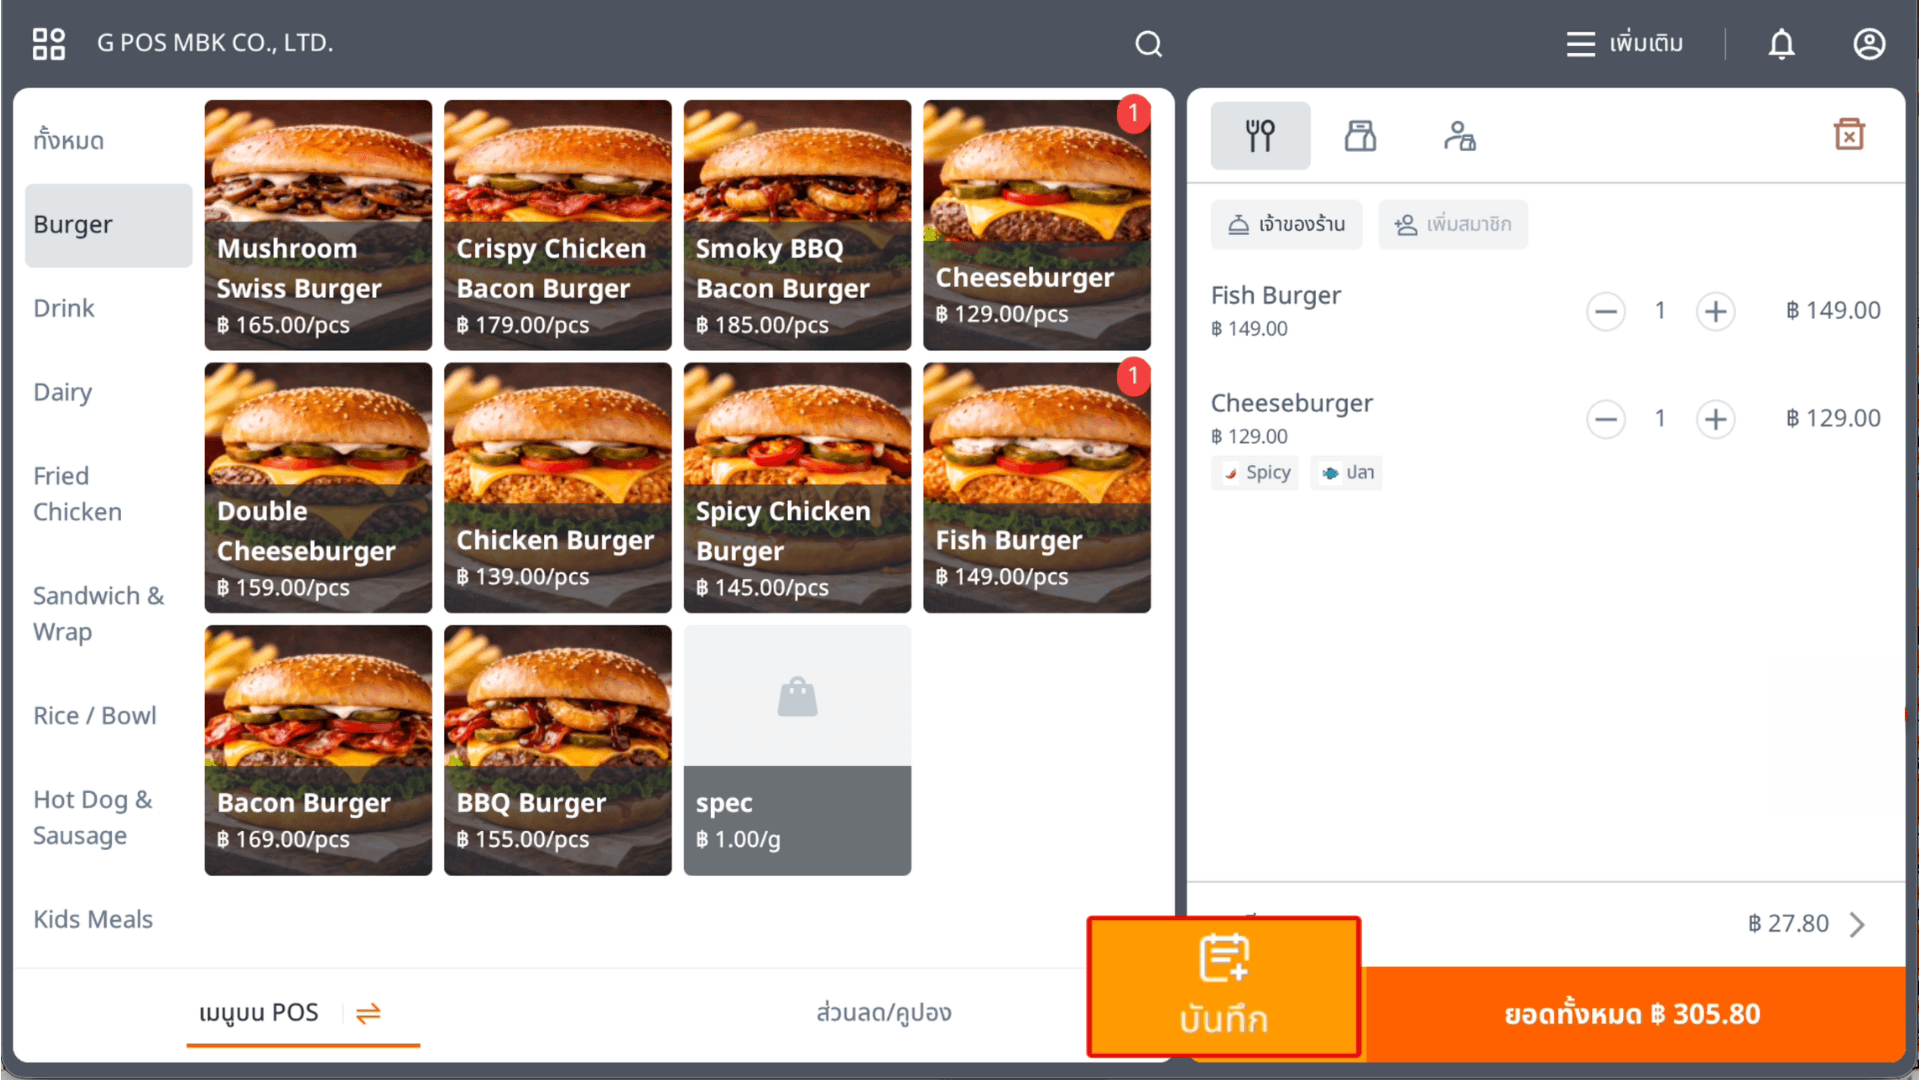1920x1080 pixels.
Task: Open the user profile icon
Action: tap(1869, 44)
